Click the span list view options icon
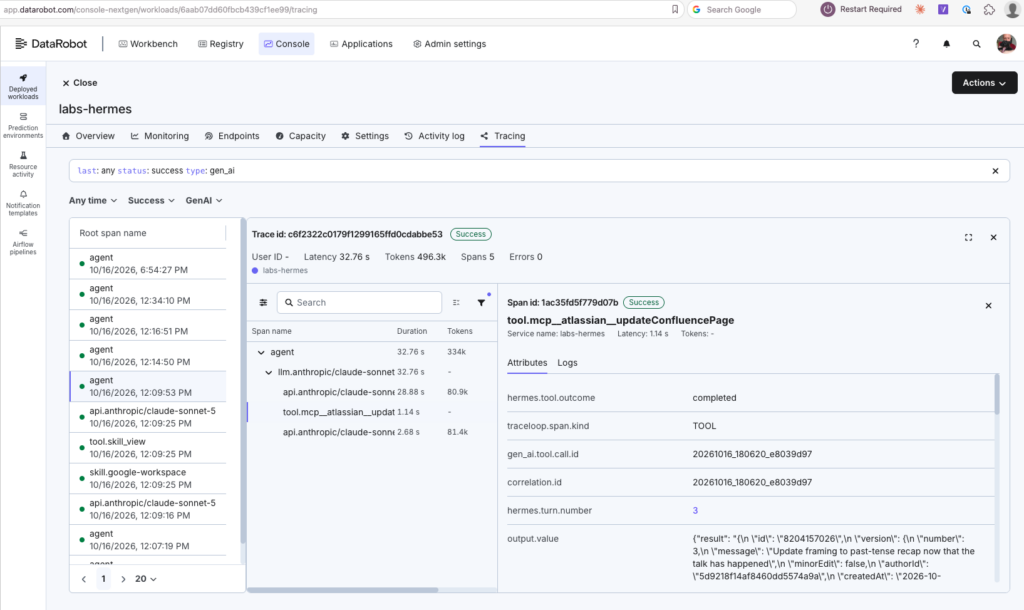1024x610 pixels. (456, 302)
